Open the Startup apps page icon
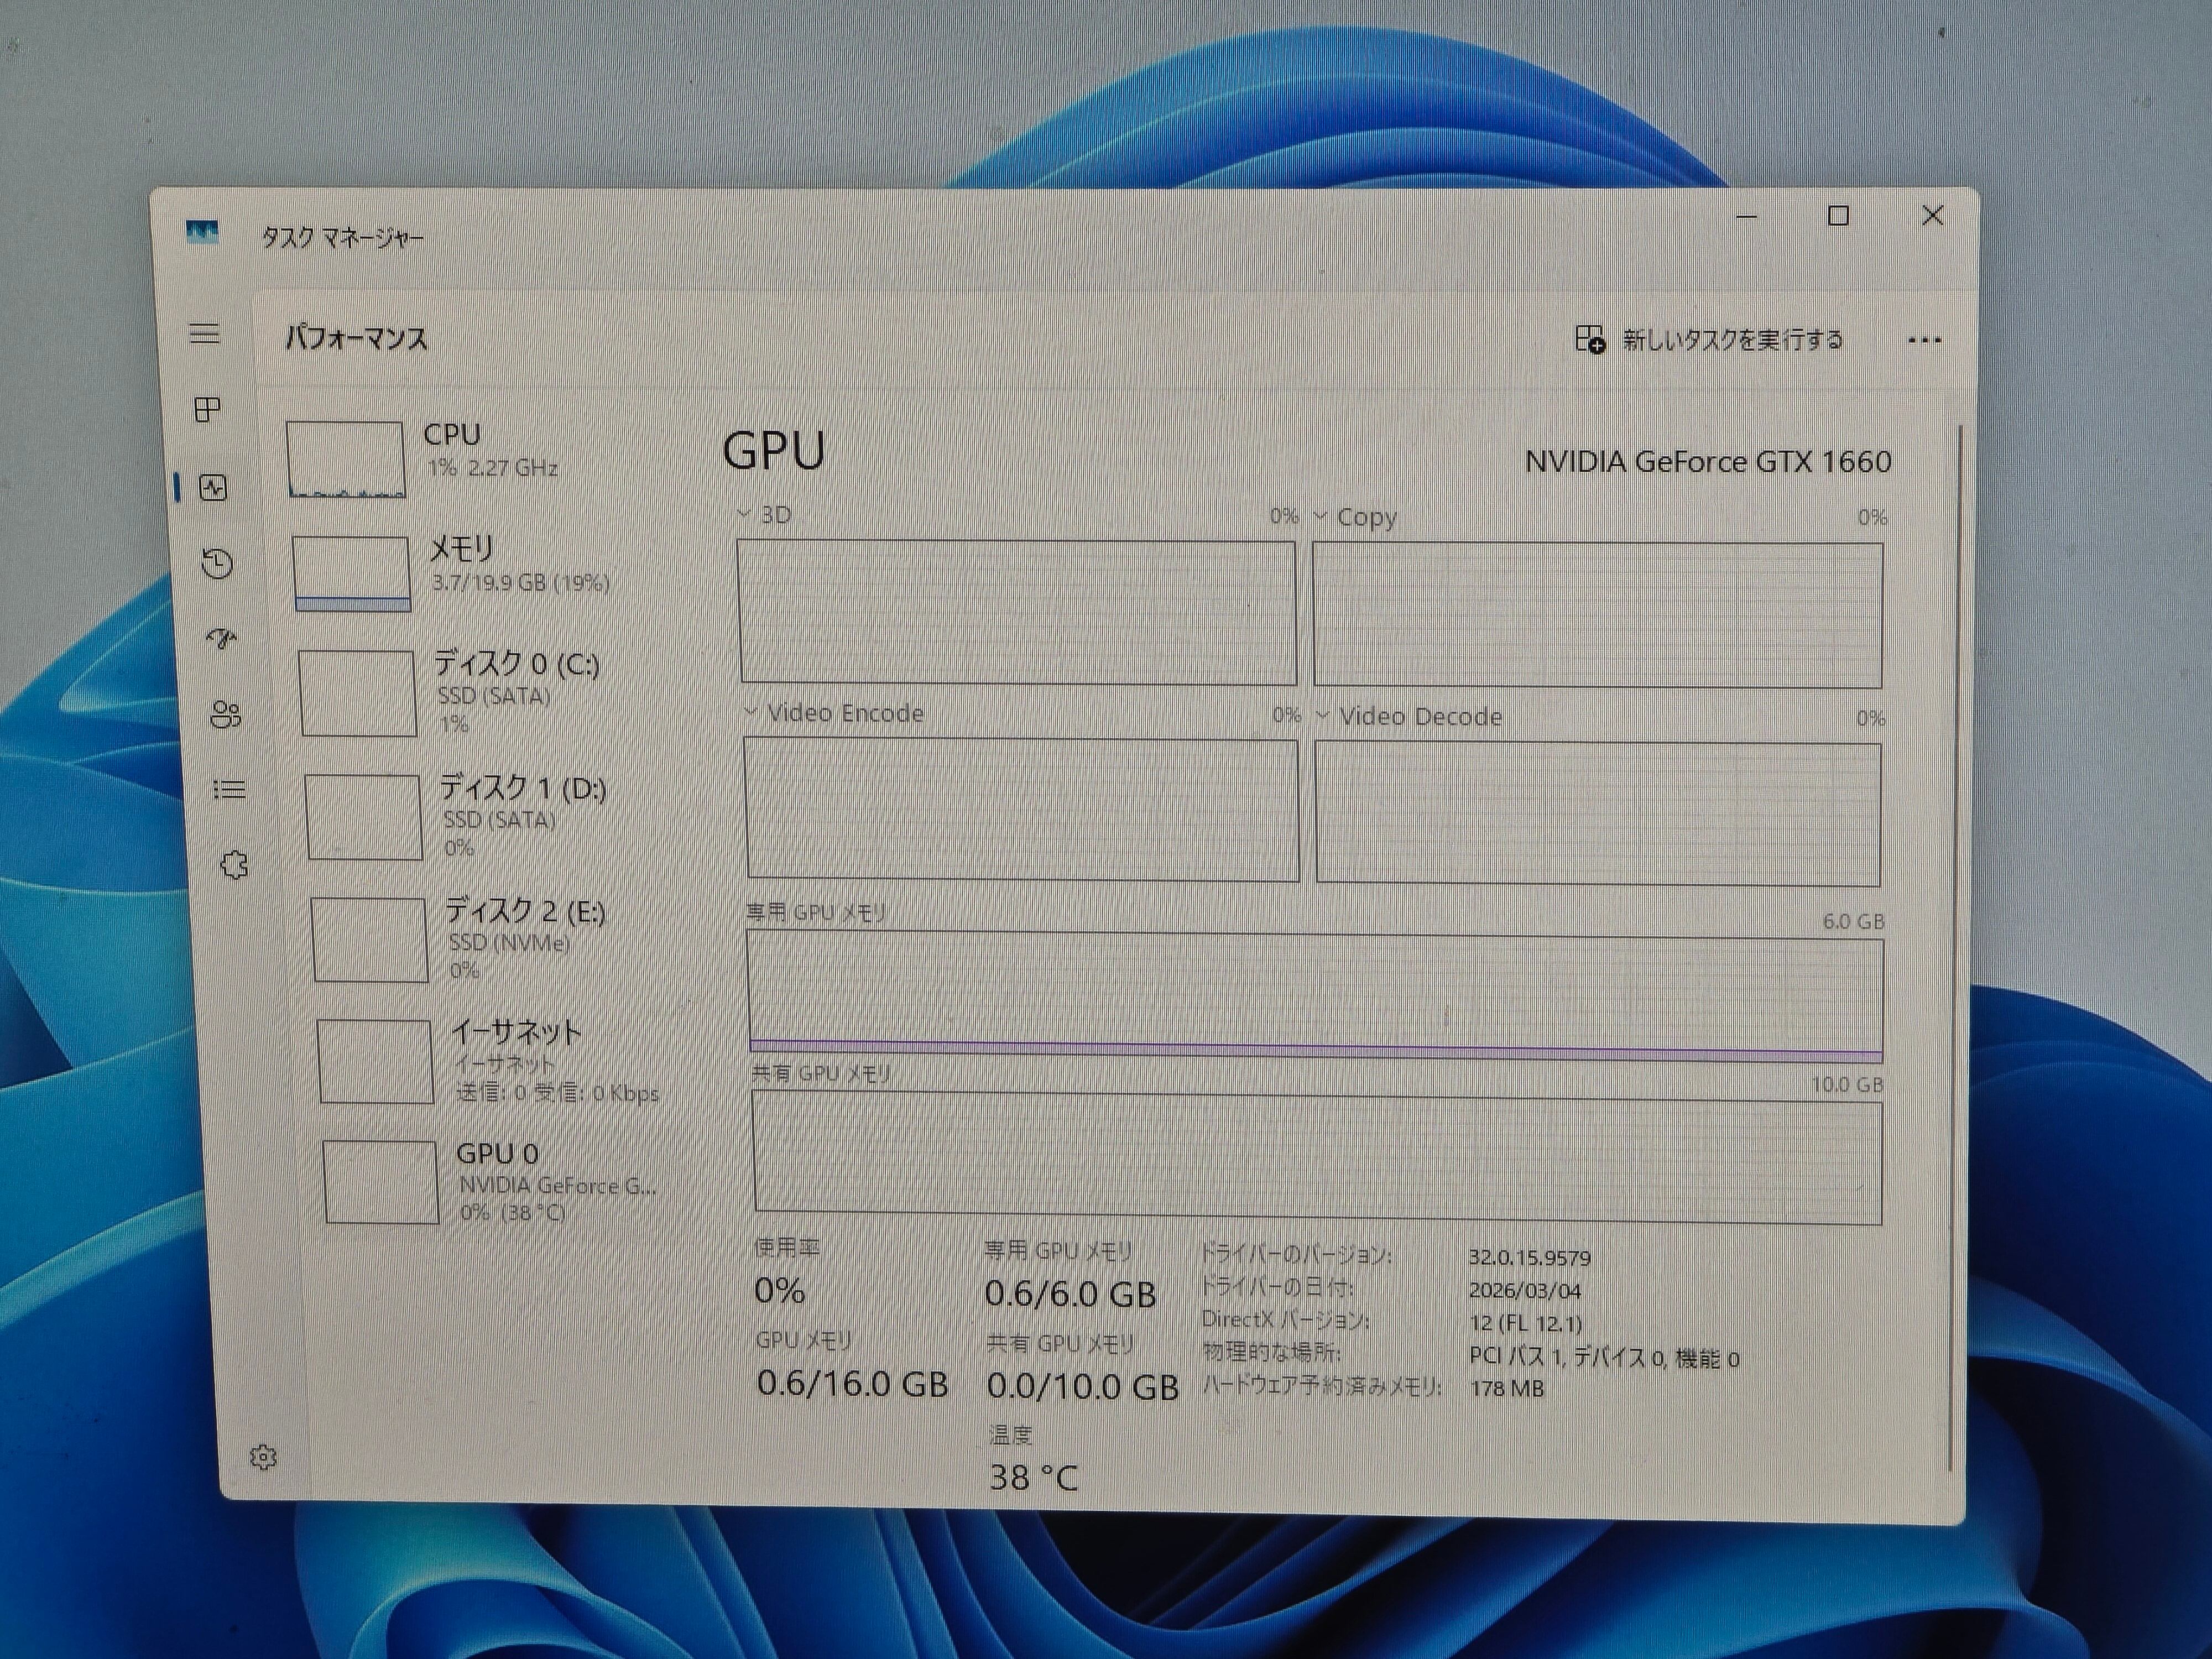This screenshot has width=2212, height=1659. coord(221,638)
